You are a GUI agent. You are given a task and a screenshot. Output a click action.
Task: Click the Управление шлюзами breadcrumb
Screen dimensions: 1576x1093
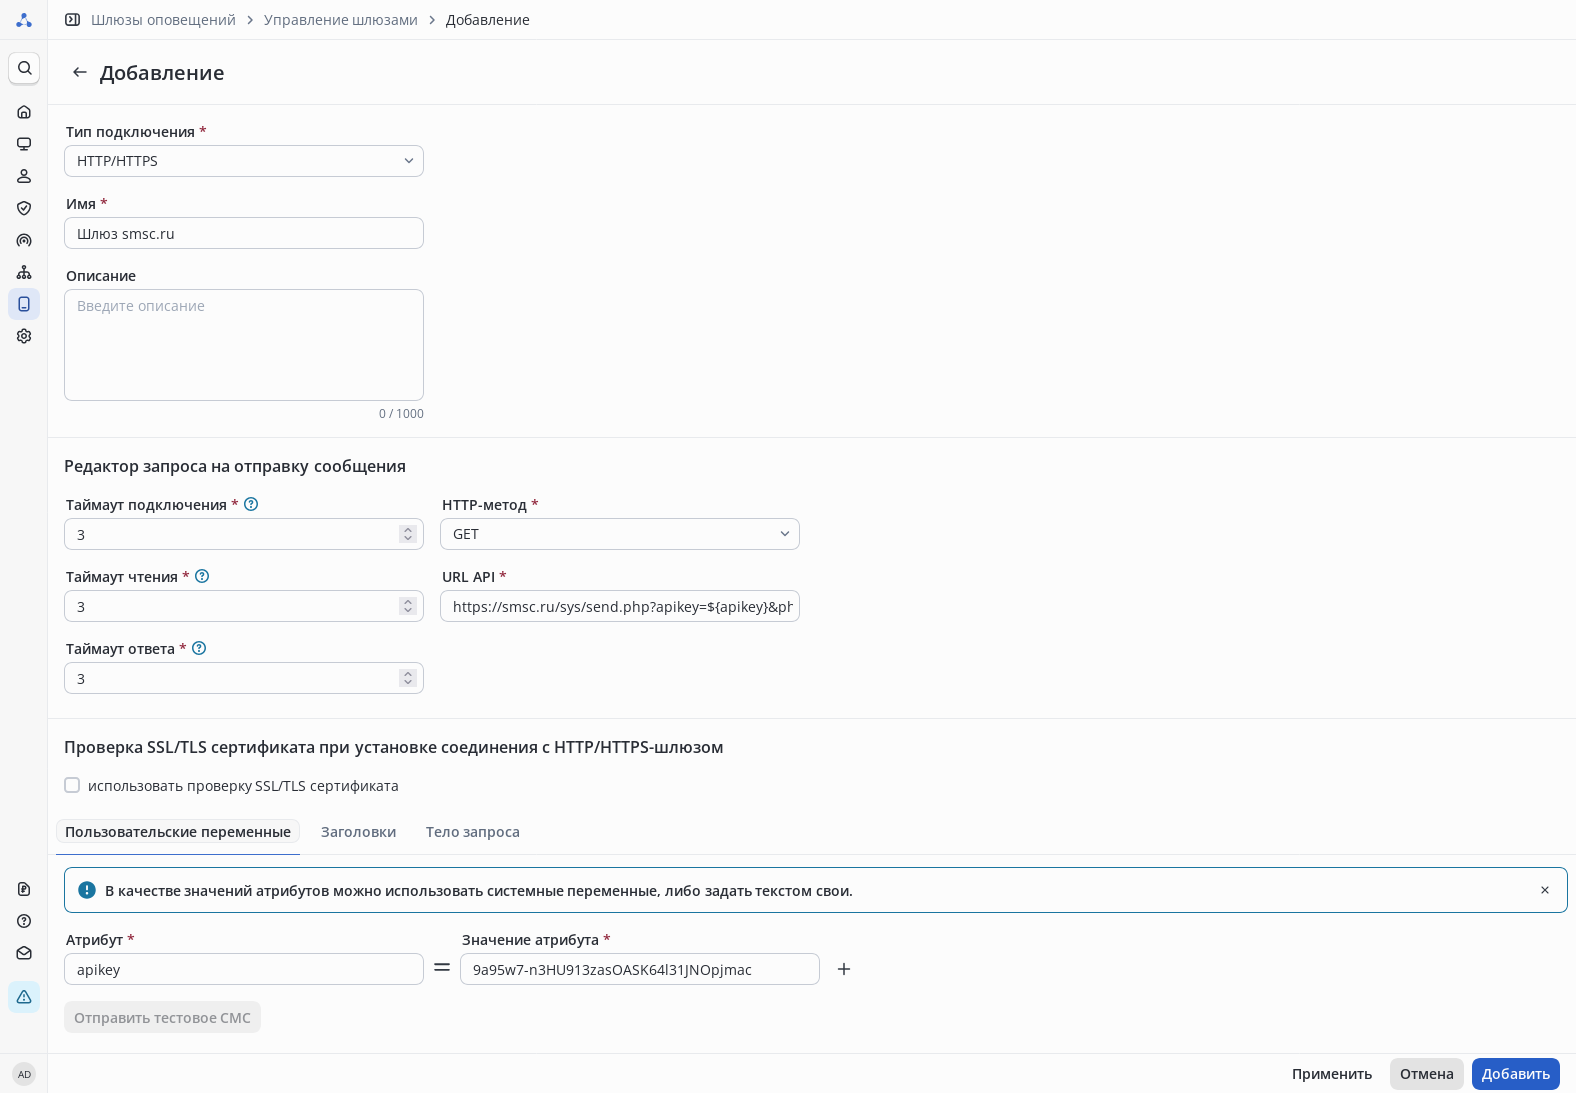tap(341, 20)
